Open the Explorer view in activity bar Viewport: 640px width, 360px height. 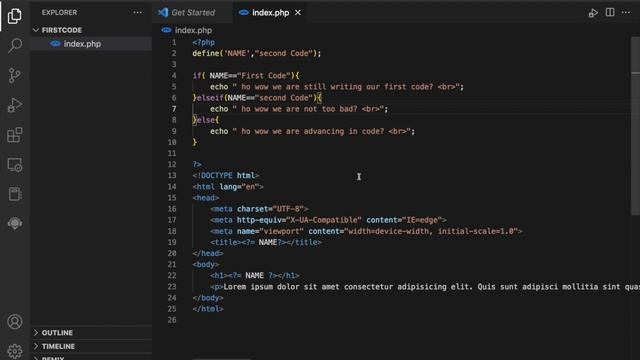pos(15,16)
